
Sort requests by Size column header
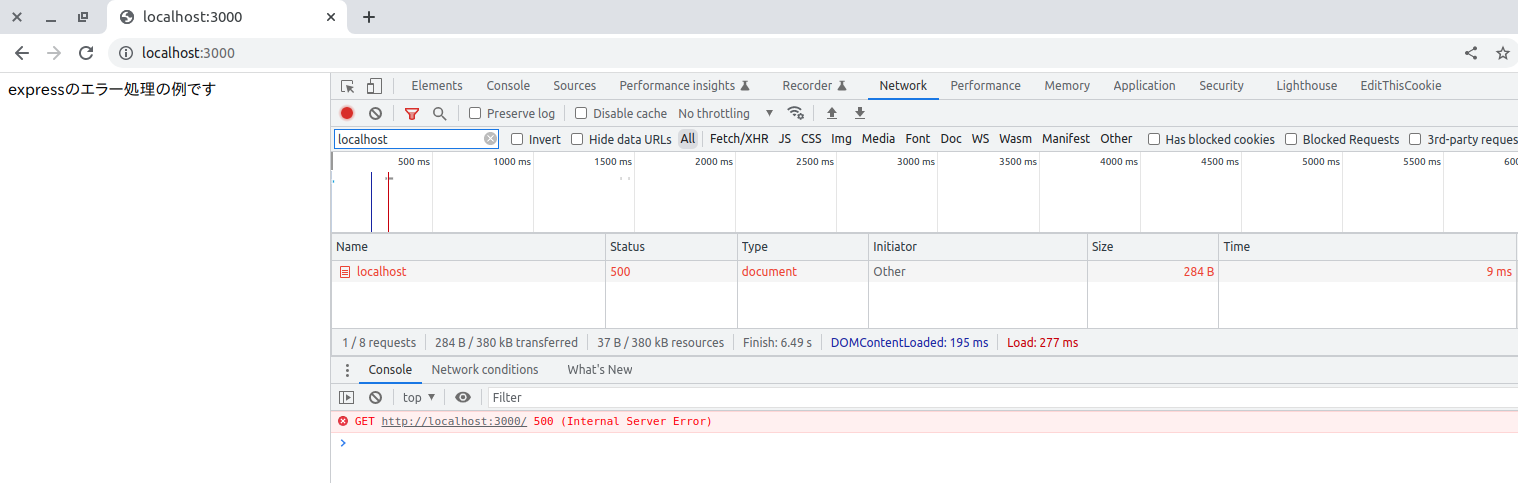pos(1153,246)
